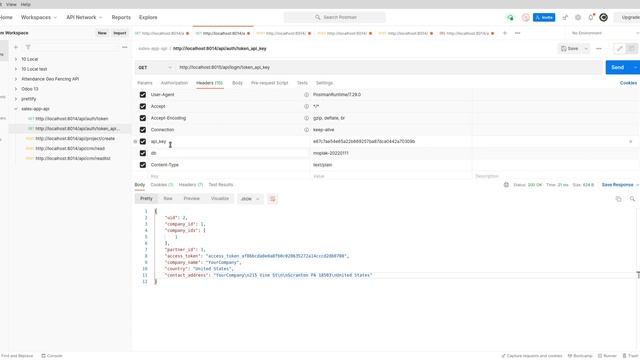Uncheck the Accept-Encoding header checkbox

(x=142, y=118)
